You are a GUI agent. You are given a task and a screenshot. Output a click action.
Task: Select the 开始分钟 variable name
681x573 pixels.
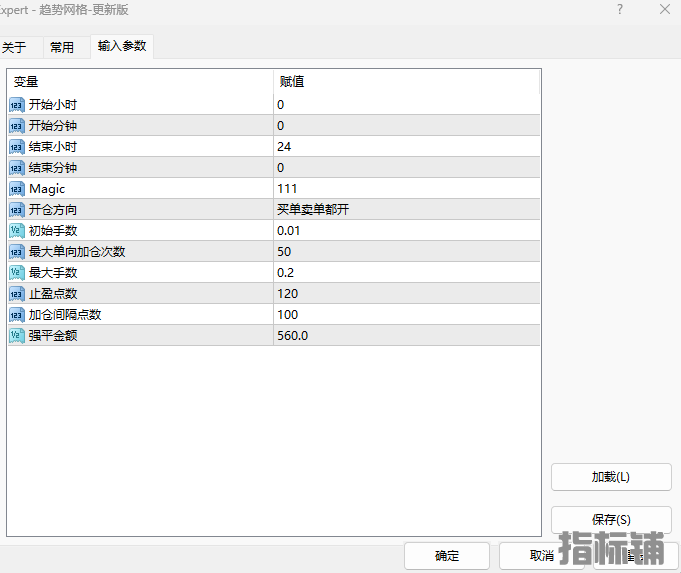[53, 126]
